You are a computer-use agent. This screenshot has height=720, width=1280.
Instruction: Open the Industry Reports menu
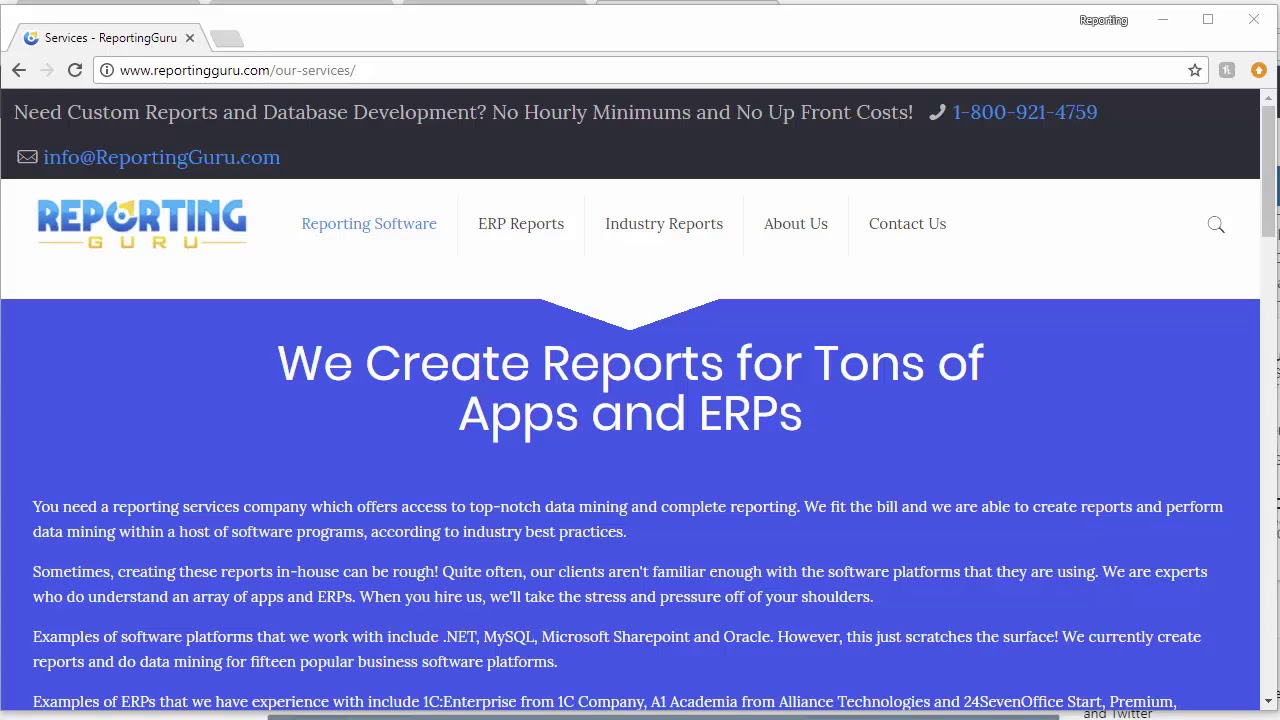pyautogui.click(x=664, y=224)
